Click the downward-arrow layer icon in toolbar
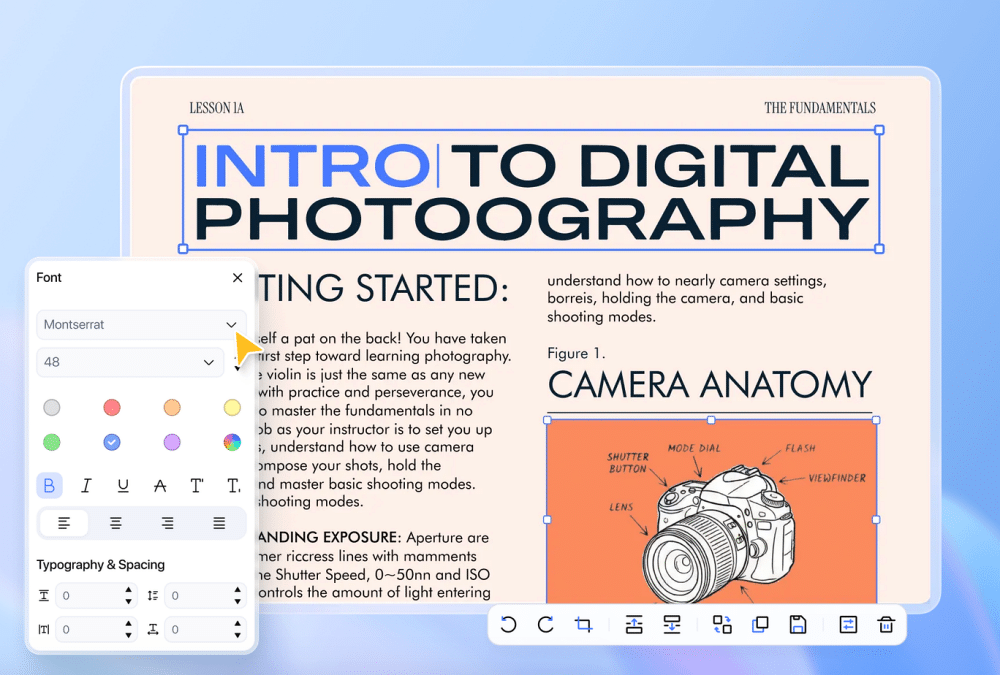 tap(672, 624)
